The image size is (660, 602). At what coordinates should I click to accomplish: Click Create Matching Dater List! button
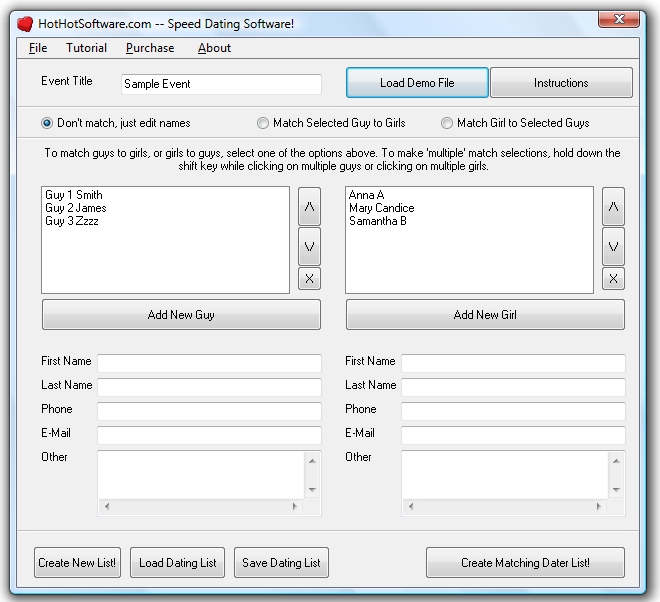(x=525, y=563)
